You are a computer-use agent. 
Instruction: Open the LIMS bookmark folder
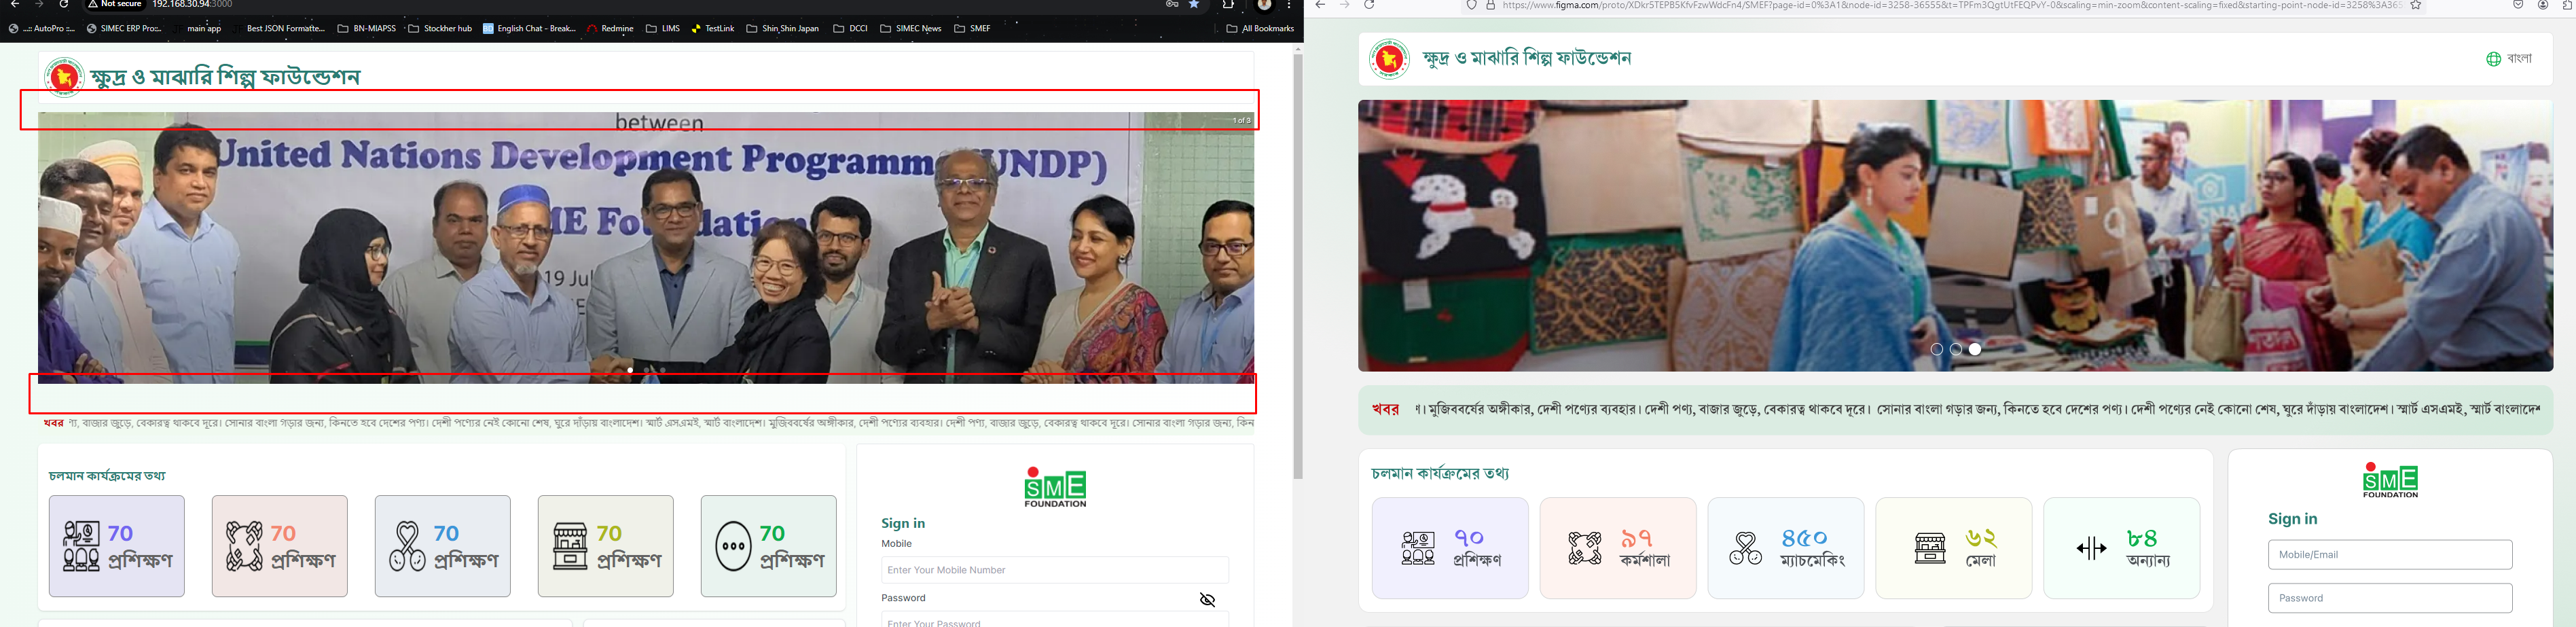point(663,29)
